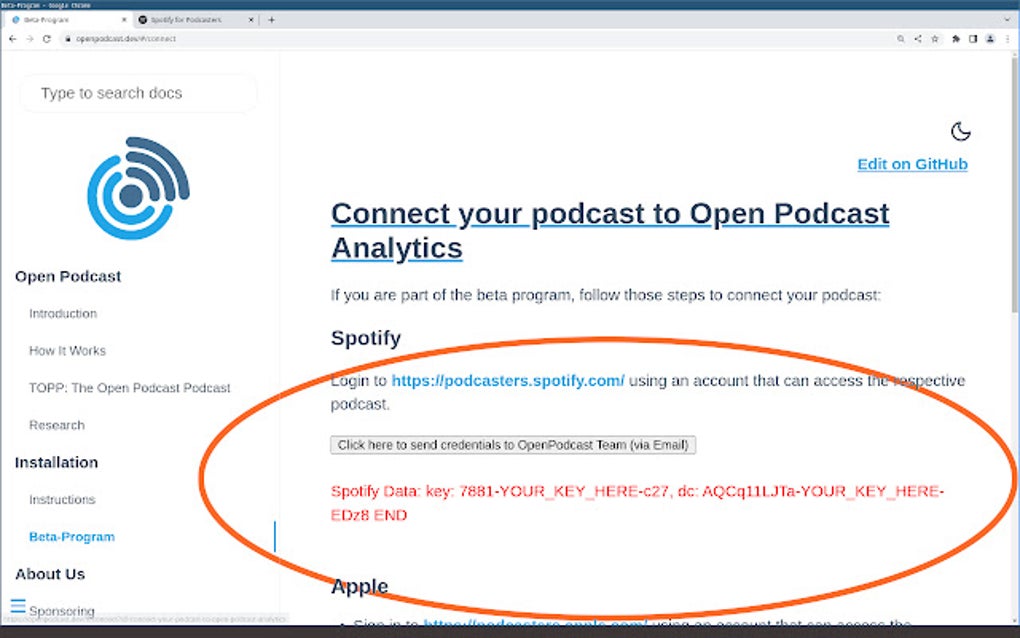
Task: Open the Instructions page under Installation
Action: coord(62,499)
